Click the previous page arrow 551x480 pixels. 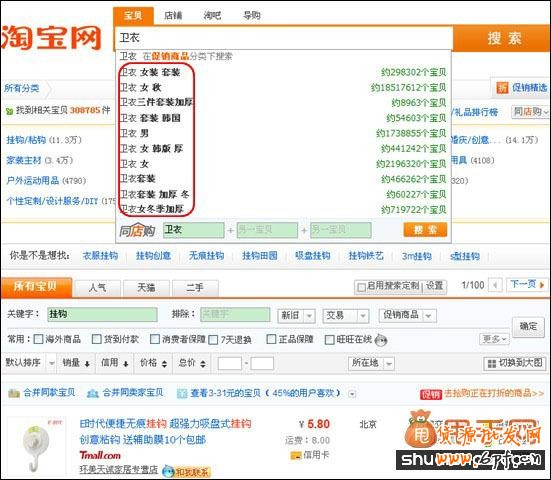(x=495, y=285)
